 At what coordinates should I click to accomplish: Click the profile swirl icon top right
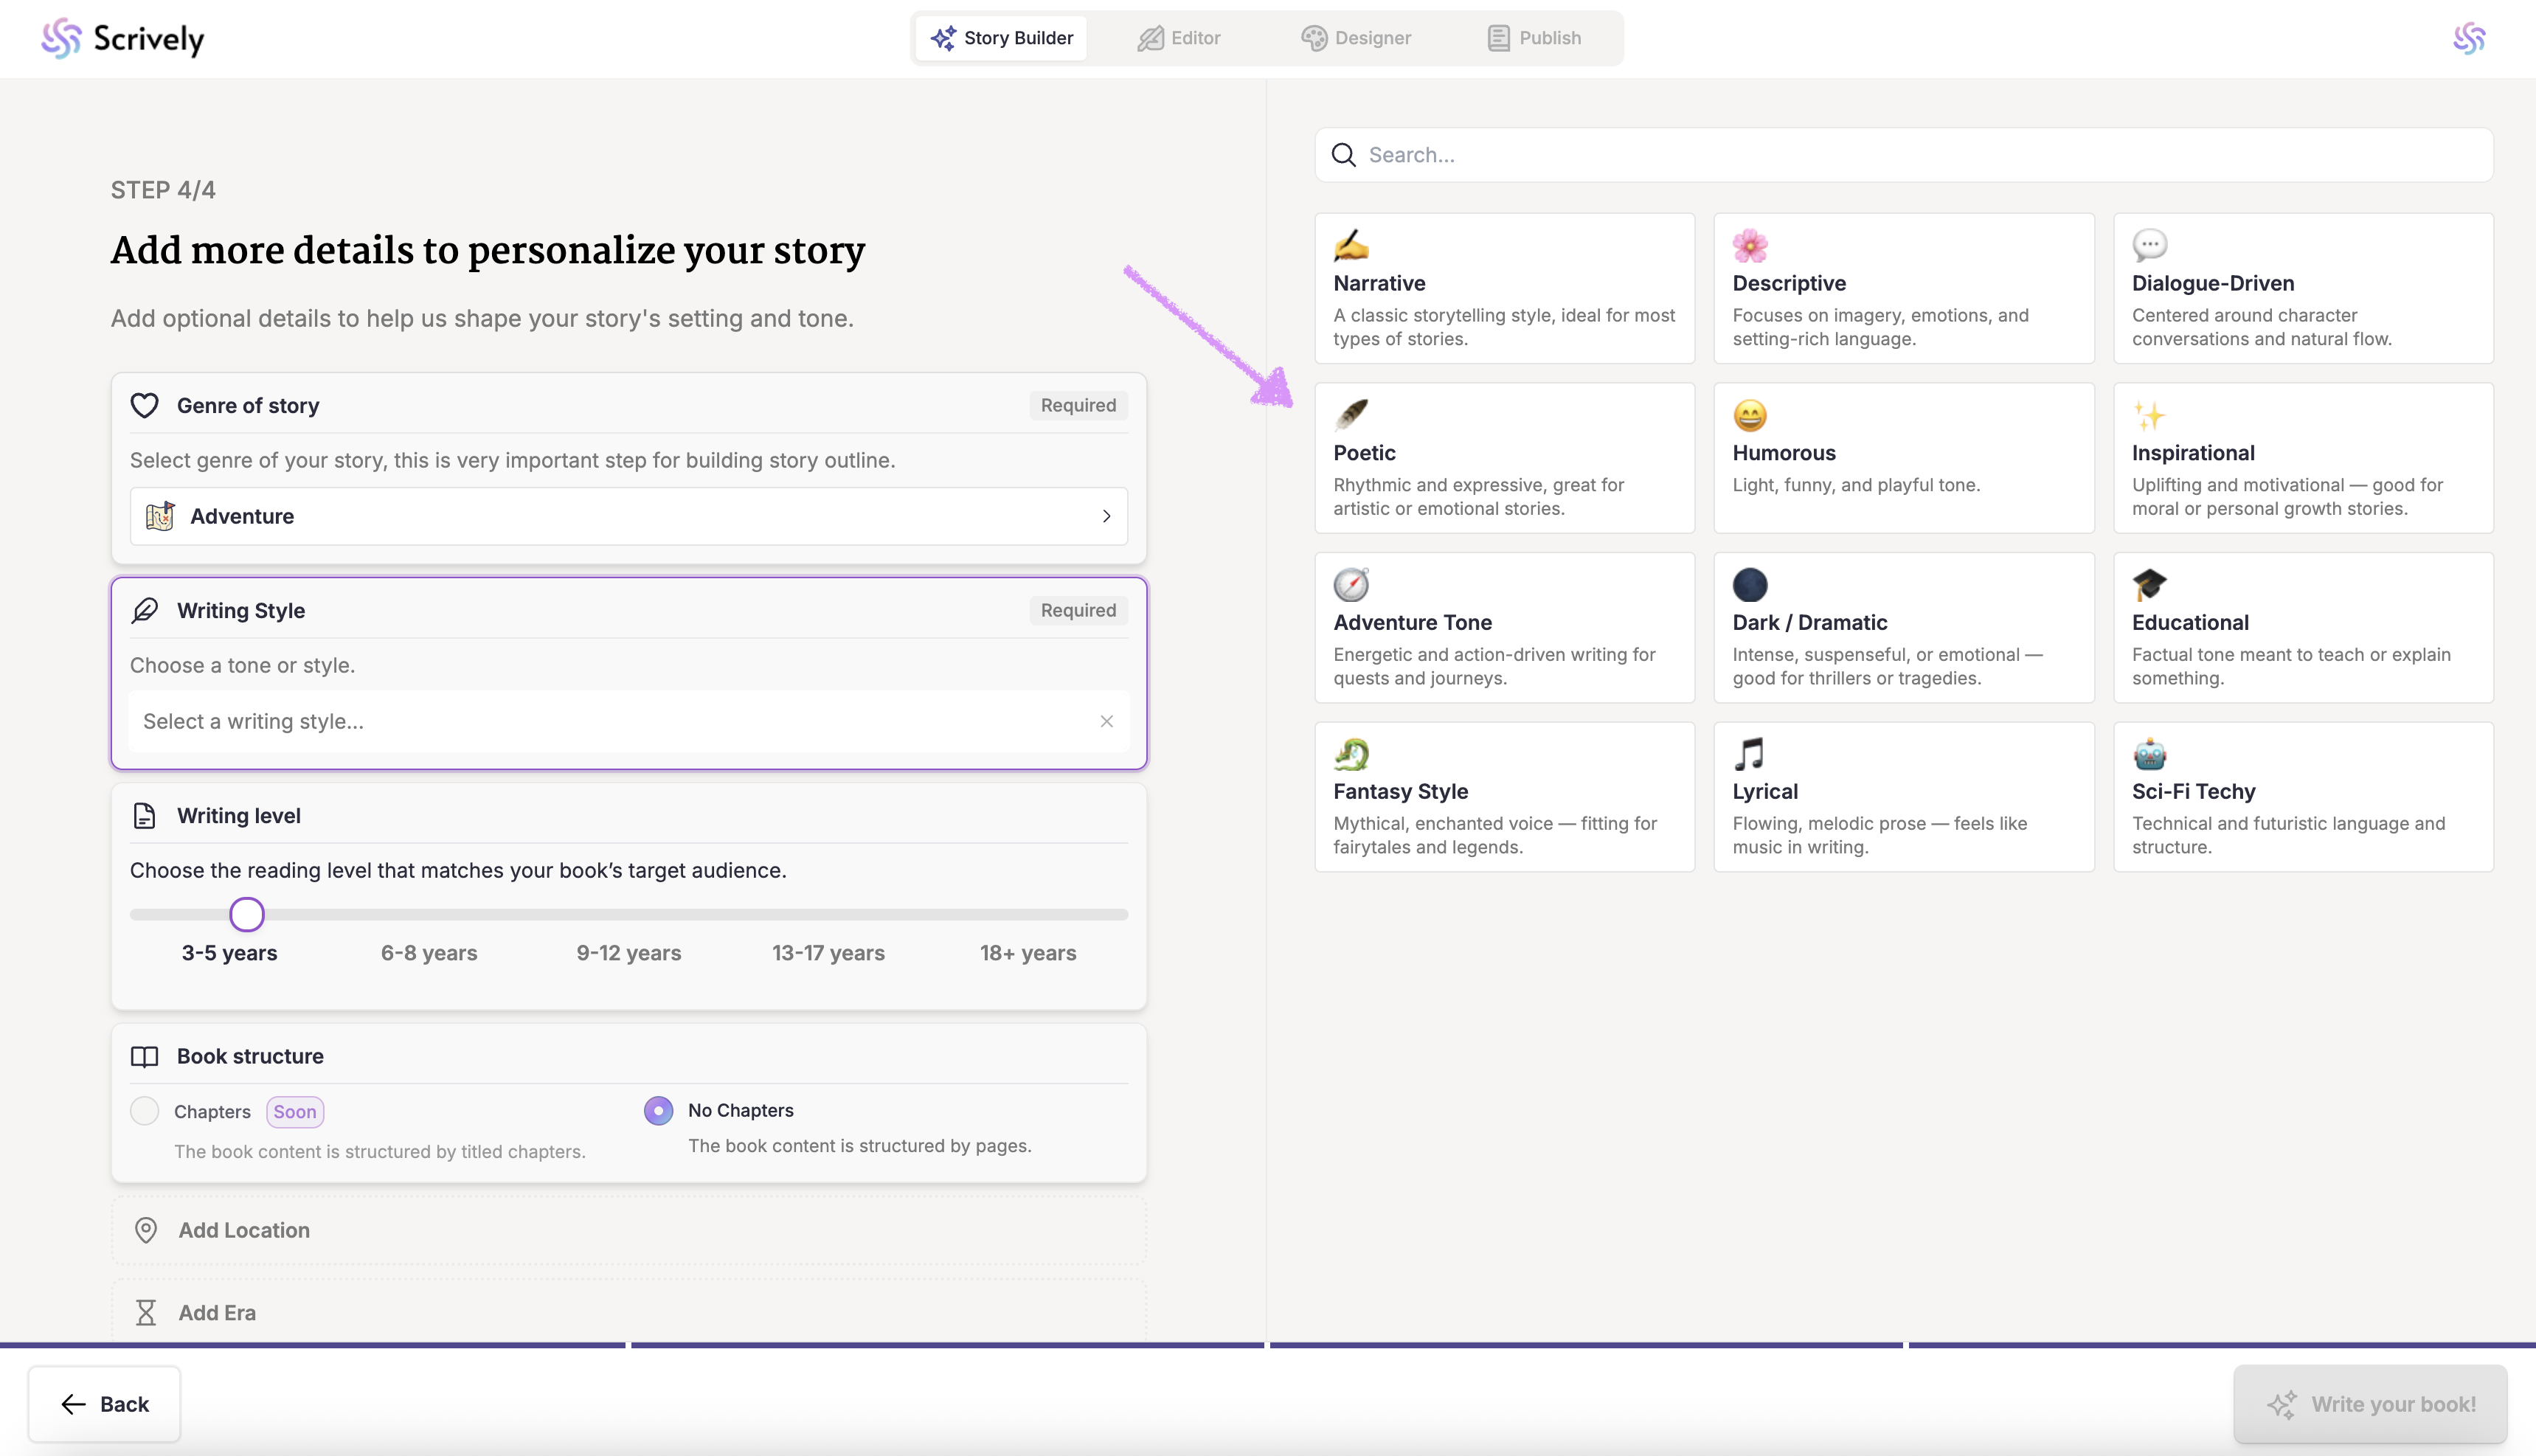coord(2468,38)
